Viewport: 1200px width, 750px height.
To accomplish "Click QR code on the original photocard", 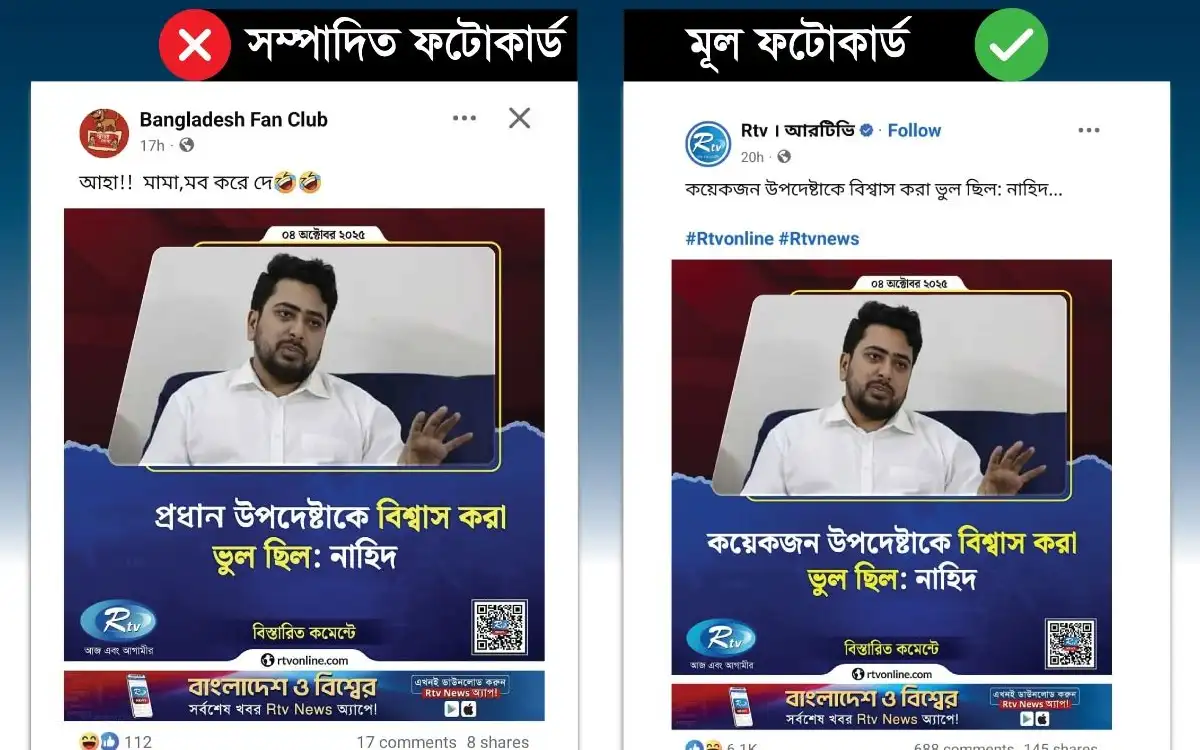I will click(1071, 643).
